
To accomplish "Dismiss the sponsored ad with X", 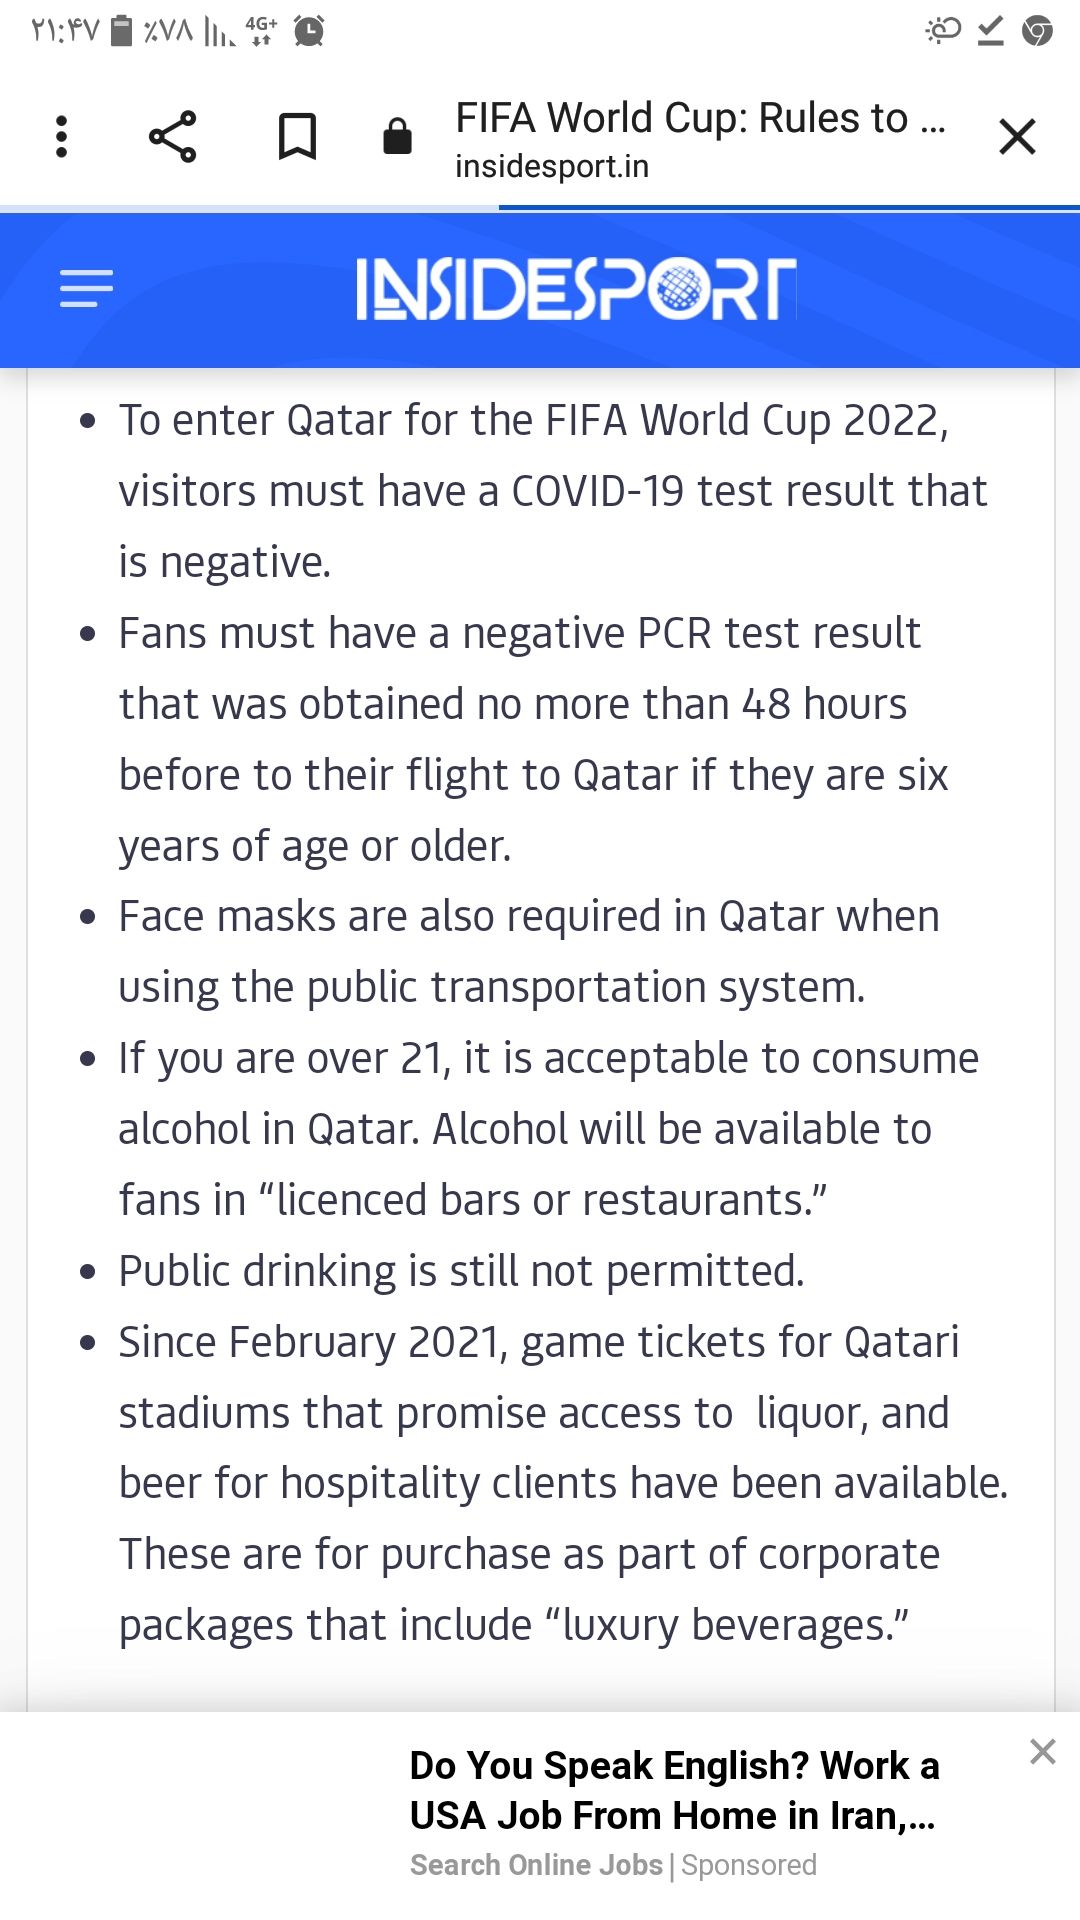I will (1042, 1751).
